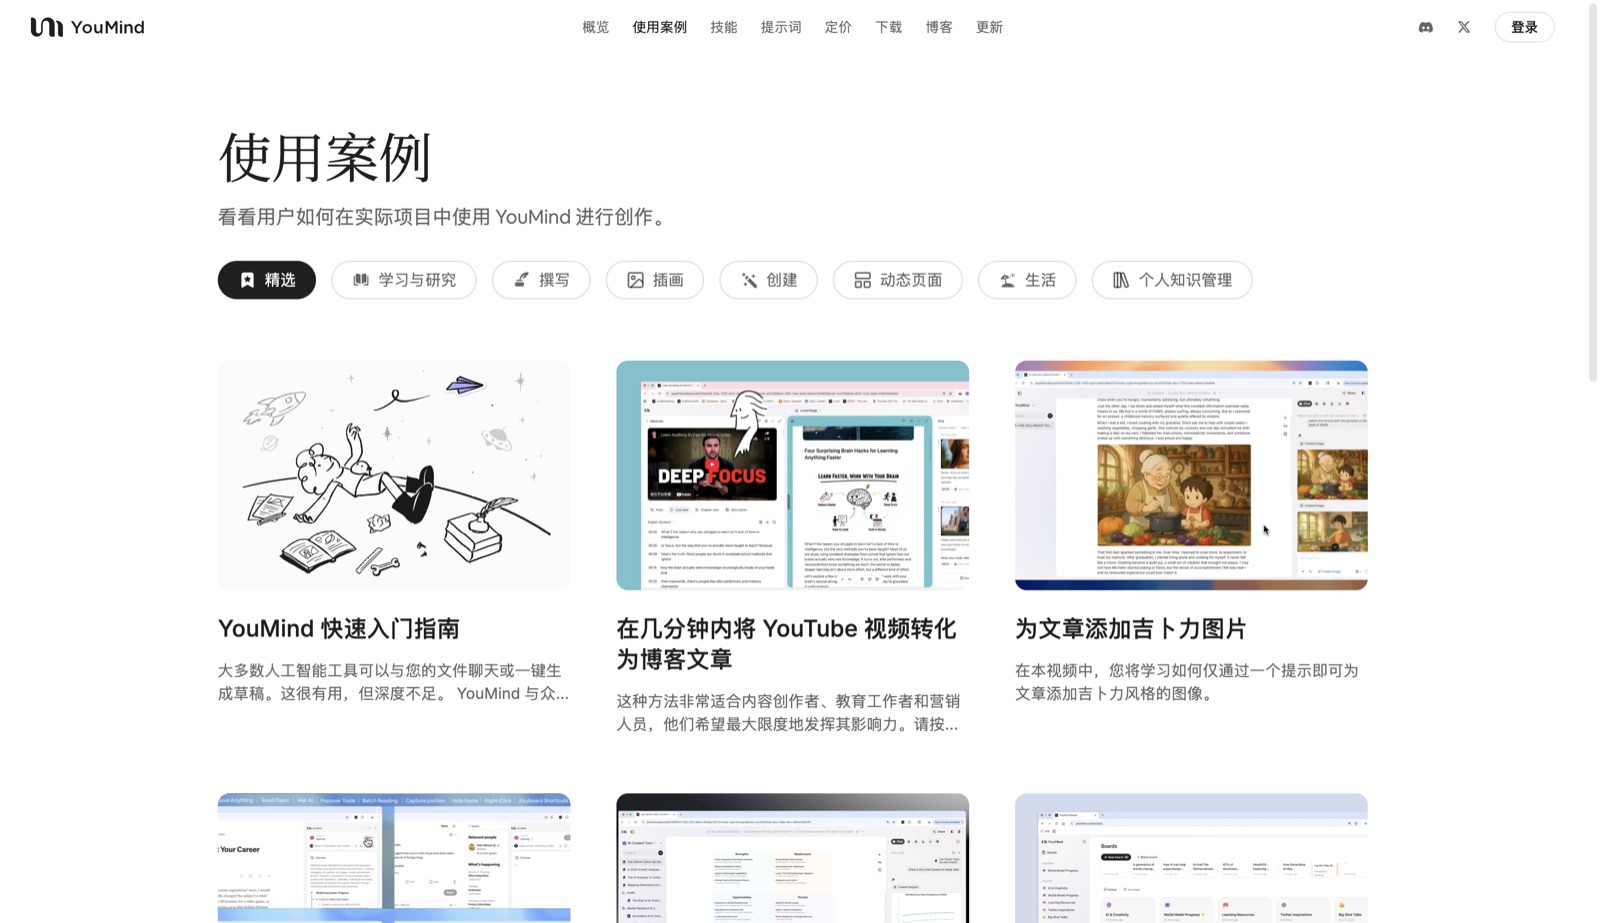1600x923 pixels.
Task: Open the 博客 nav item
Action: (x=939, y=27)
